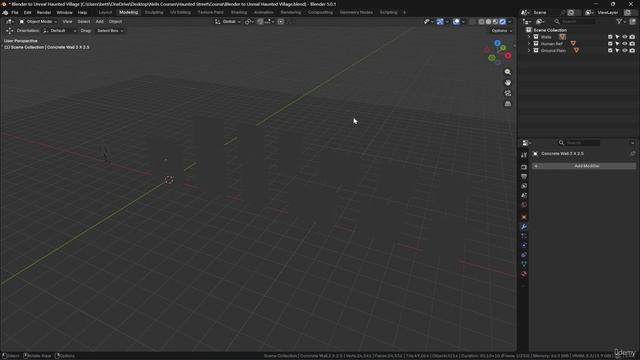Open the Particles properties tab
This screenshot has height=360, width=640.
pos(524,236)
